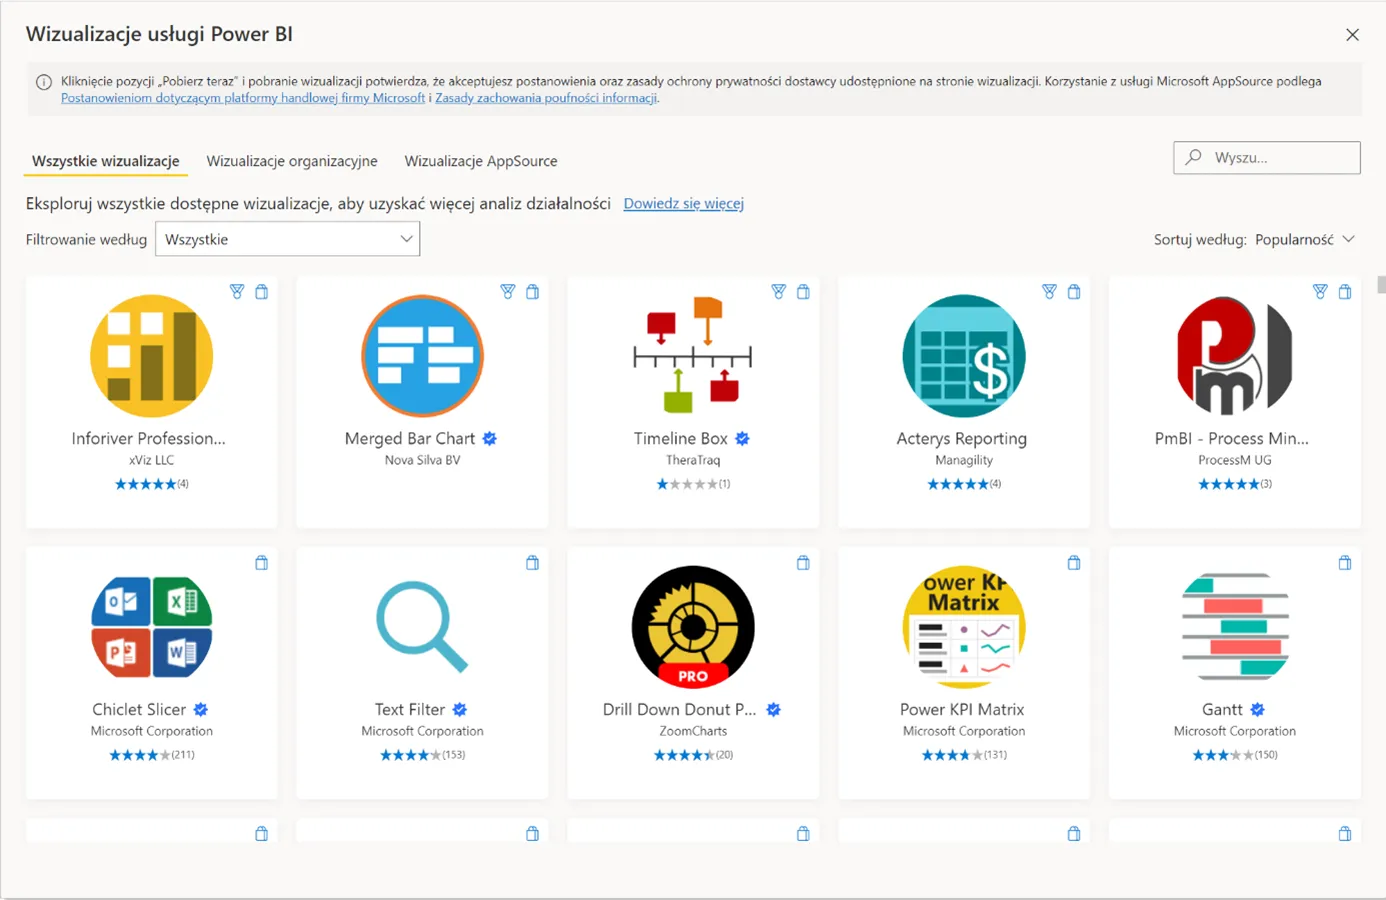1386x900 pixels.
Task: Select the Text Filter magnifier thumbnail
Action: click(x=423, y=627)
